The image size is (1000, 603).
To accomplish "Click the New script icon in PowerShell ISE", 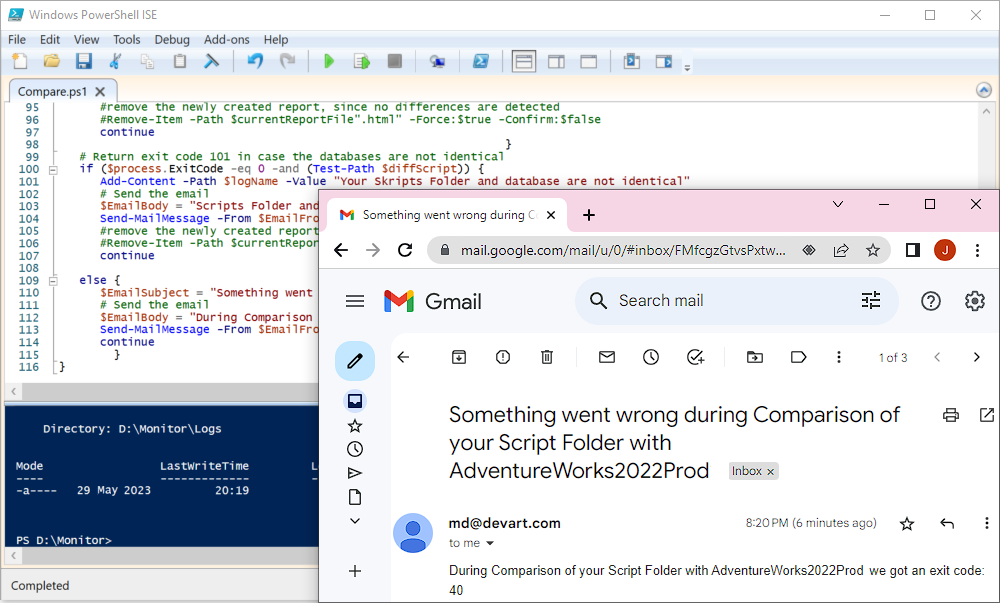I will [x=20, y=61].
